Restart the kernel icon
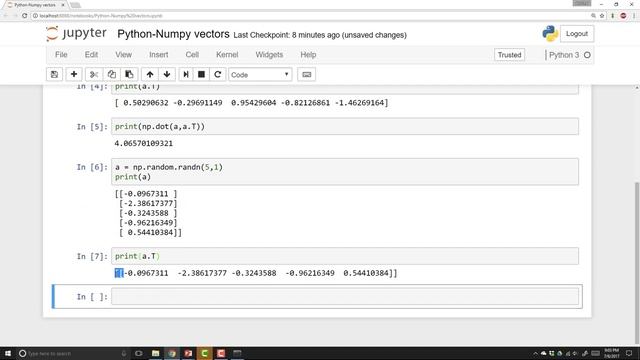This screenshot has height=360, width=640. 218,75
